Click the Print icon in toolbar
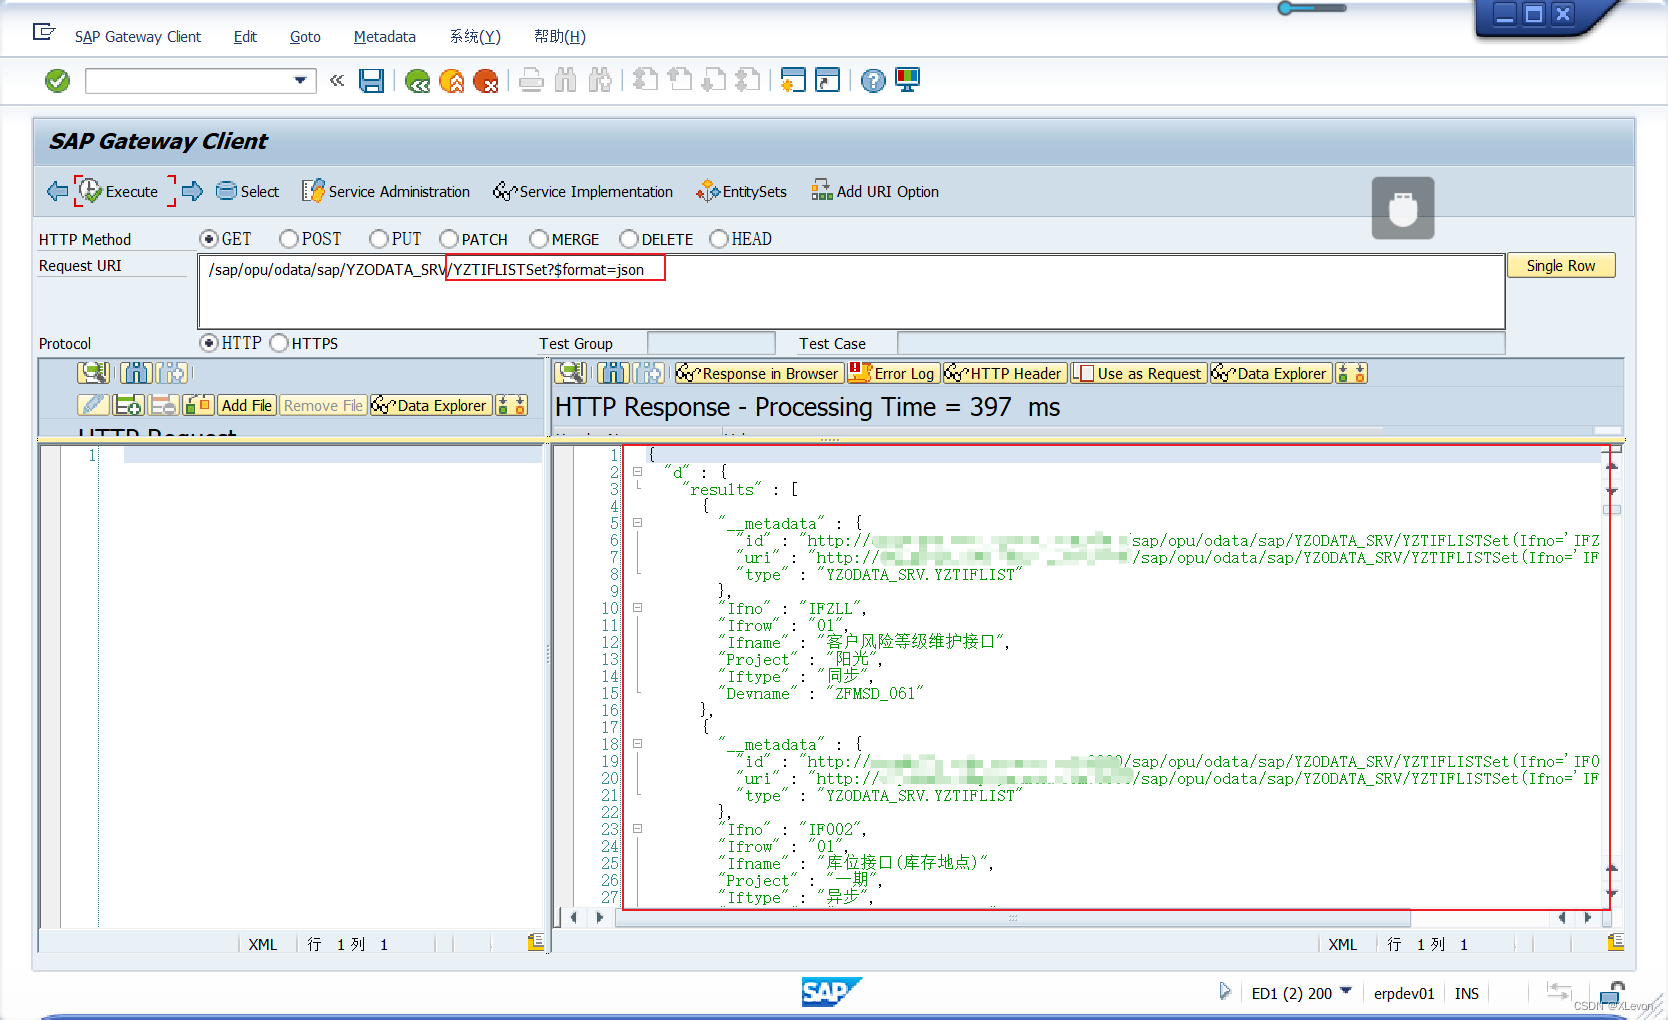 pyautogui.click(x=532, y=81)
